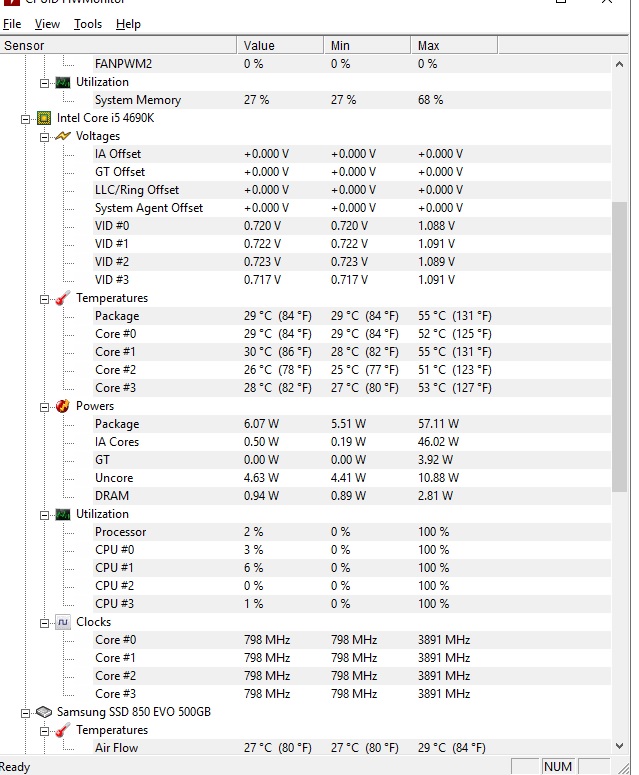Open the Tools menu
The image size is (639, 775).
(x=88, y=23)
